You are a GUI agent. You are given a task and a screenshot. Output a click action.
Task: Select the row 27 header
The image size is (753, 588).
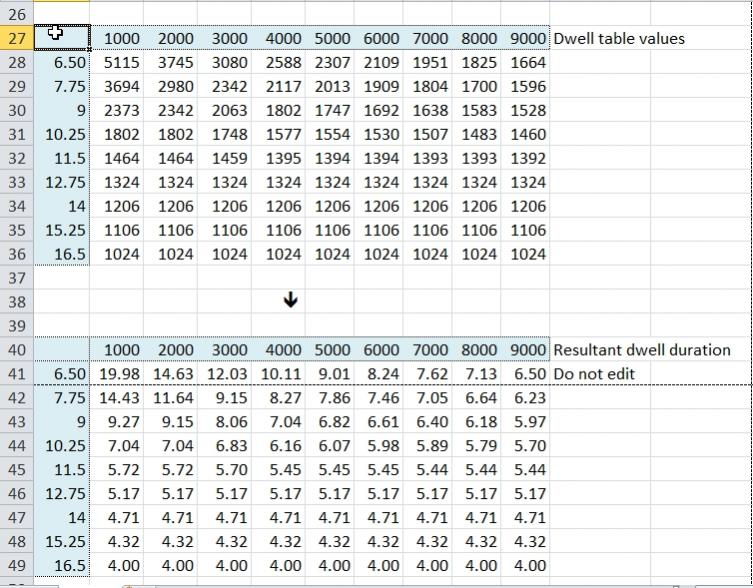pos(16,38)
